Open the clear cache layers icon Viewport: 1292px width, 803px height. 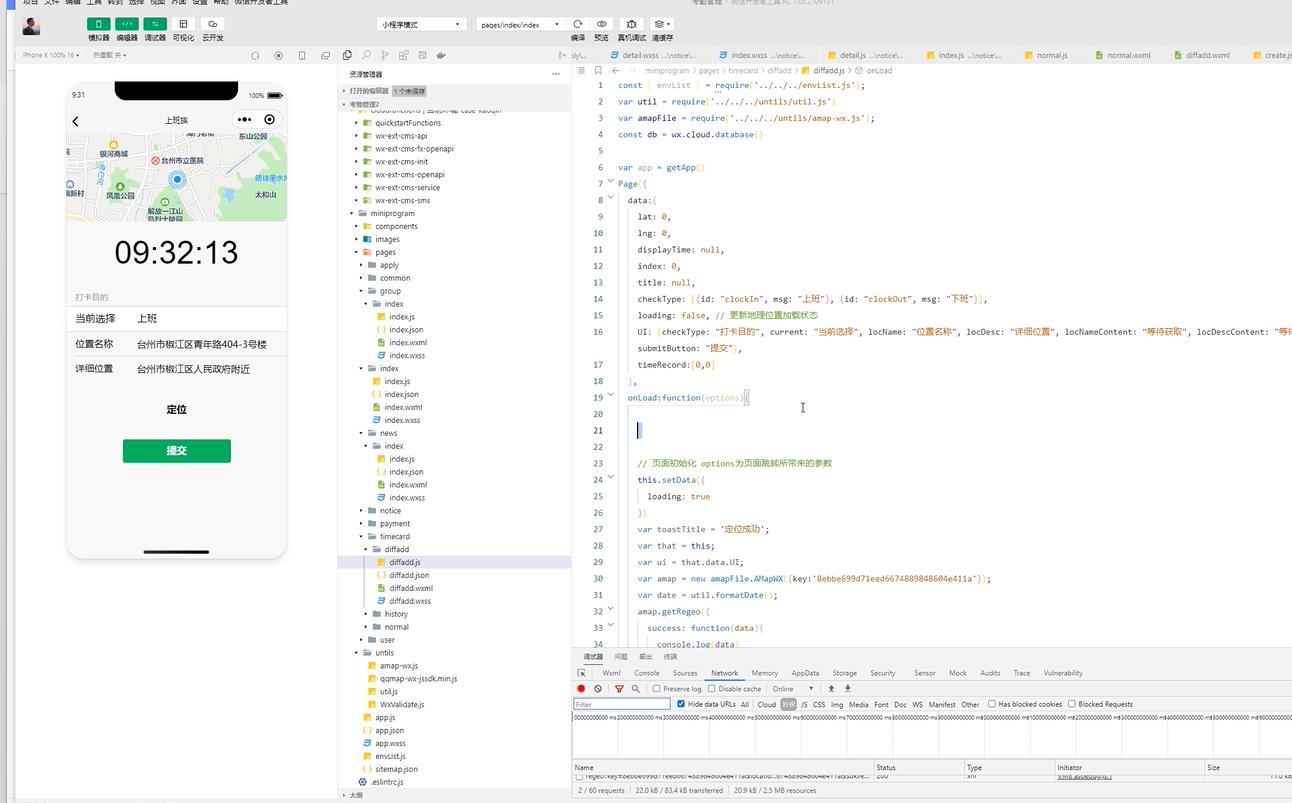661,24
